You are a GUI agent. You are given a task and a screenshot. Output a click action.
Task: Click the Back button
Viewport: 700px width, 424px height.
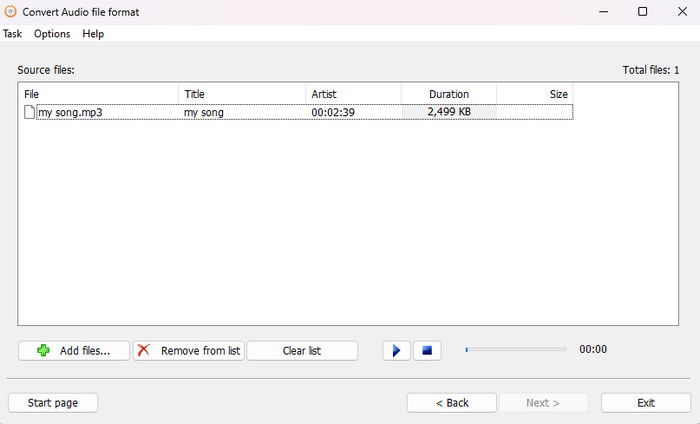click(x=452, y=403)
